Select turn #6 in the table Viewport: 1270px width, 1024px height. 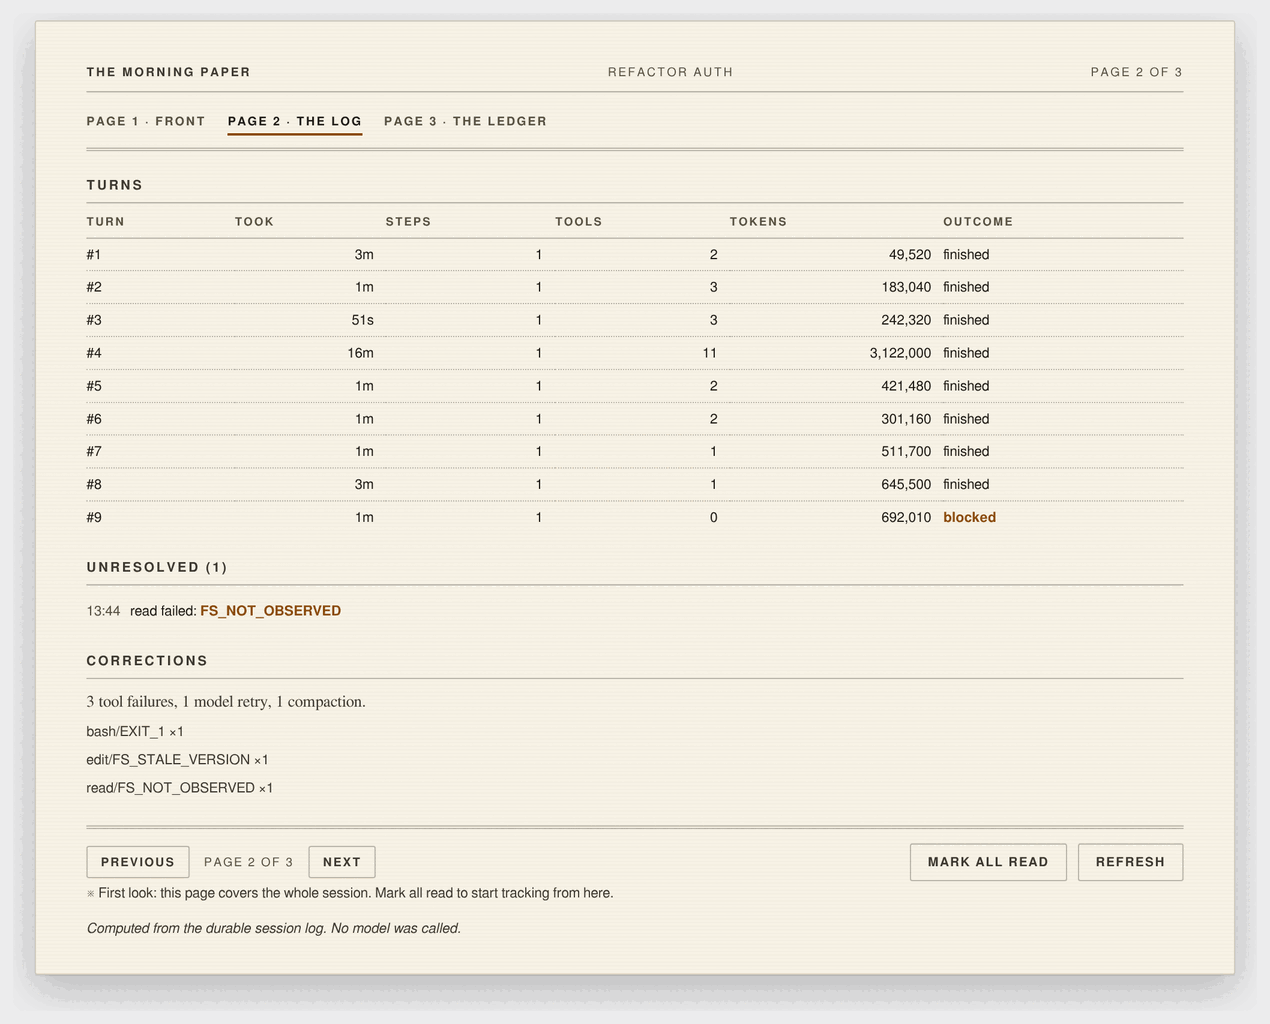[635, 419]
